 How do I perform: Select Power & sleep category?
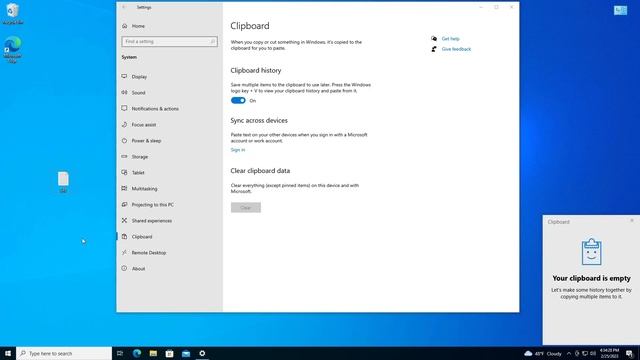point(146,140)
